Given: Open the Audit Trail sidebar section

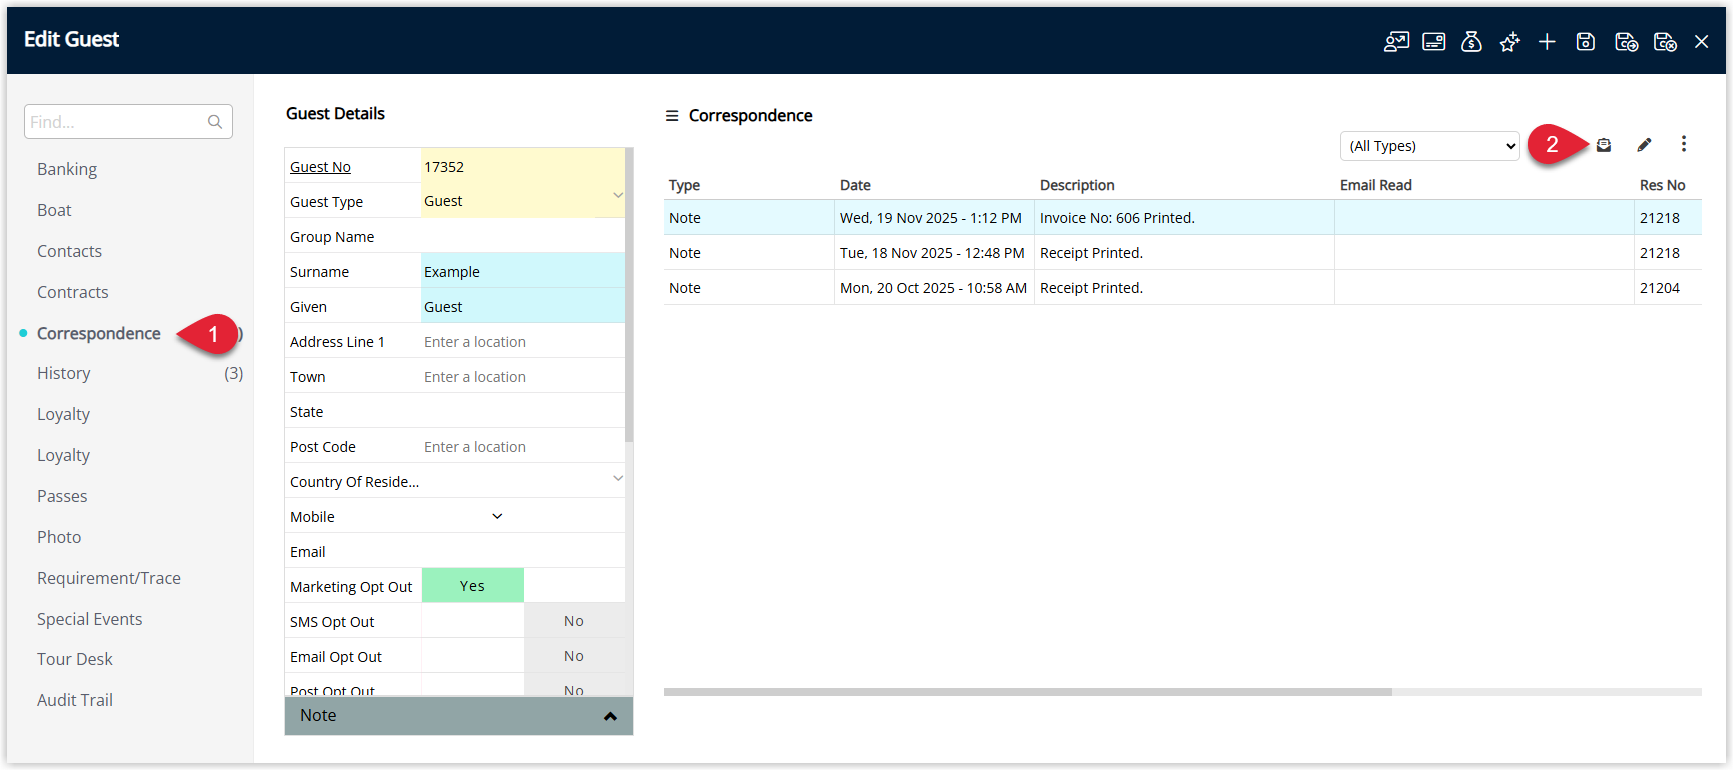Looking at the screenshot, I should pyautogui.click(x=74, y=700).
